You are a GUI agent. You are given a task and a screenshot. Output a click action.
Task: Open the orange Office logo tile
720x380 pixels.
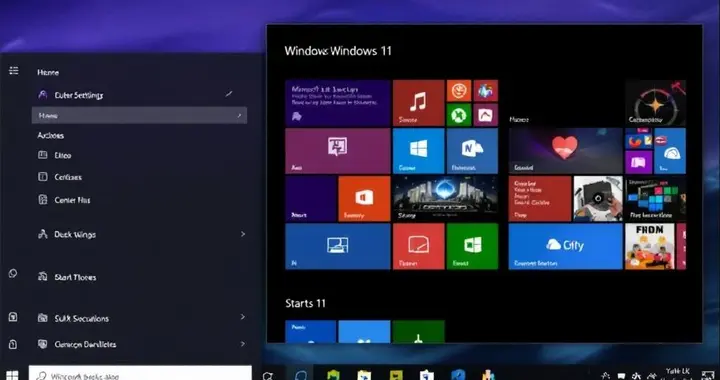point(364,199)
